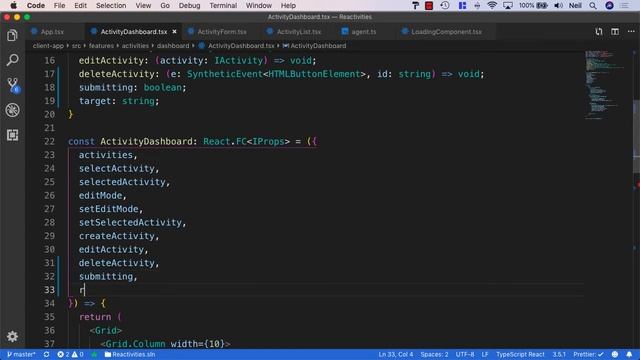Click the master branch indicator
This screenshot has width=640, height=360.
tap(21, 354)
